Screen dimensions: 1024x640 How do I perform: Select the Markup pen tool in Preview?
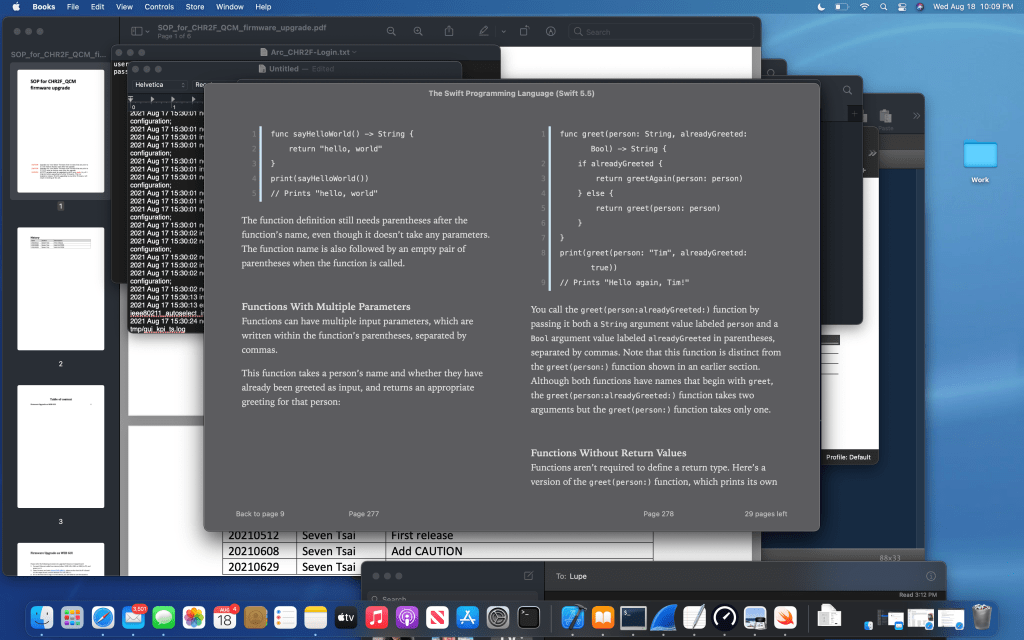click(484, 32)
